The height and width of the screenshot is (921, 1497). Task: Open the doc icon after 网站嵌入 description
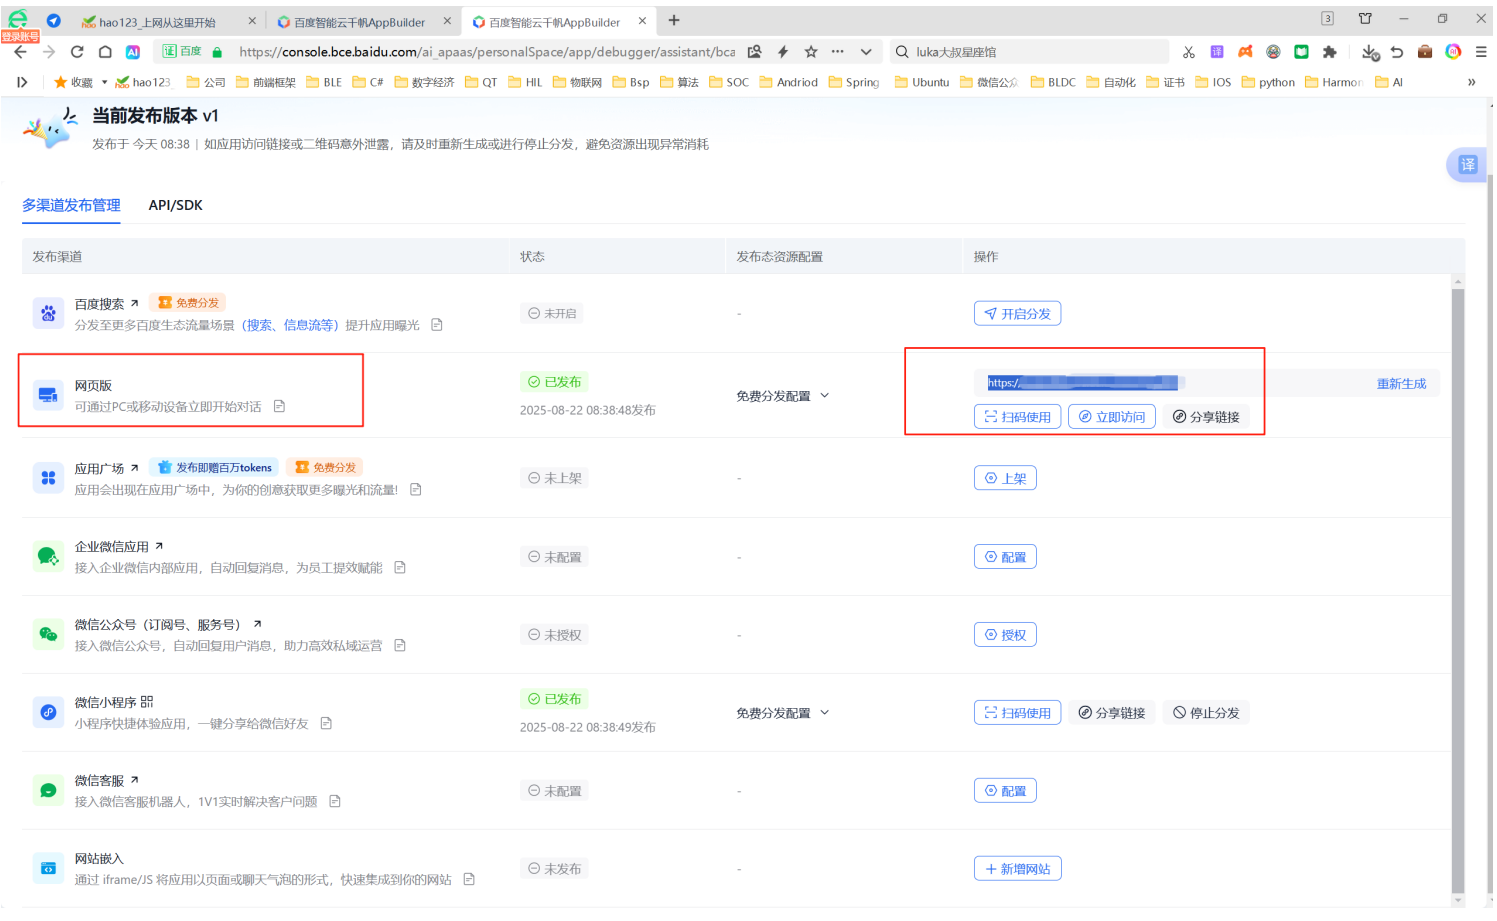point(469,879)
